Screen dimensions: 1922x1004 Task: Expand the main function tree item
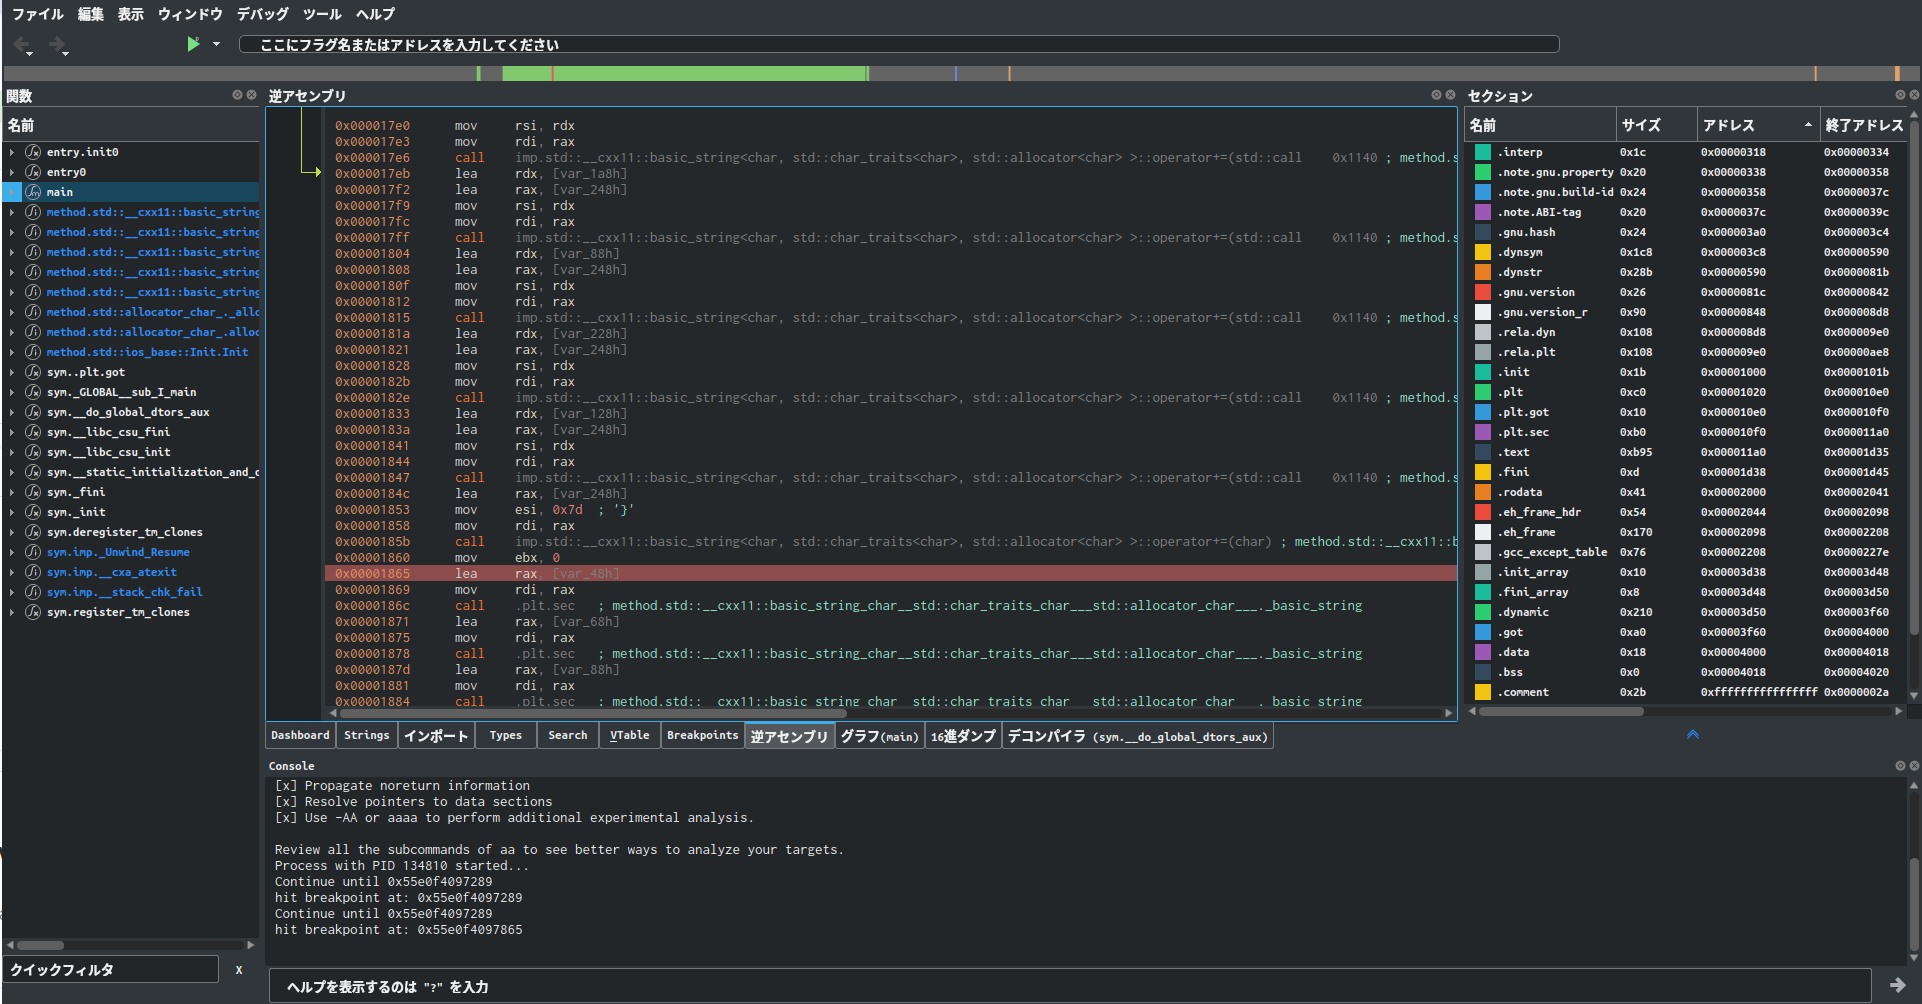(12, 192)
